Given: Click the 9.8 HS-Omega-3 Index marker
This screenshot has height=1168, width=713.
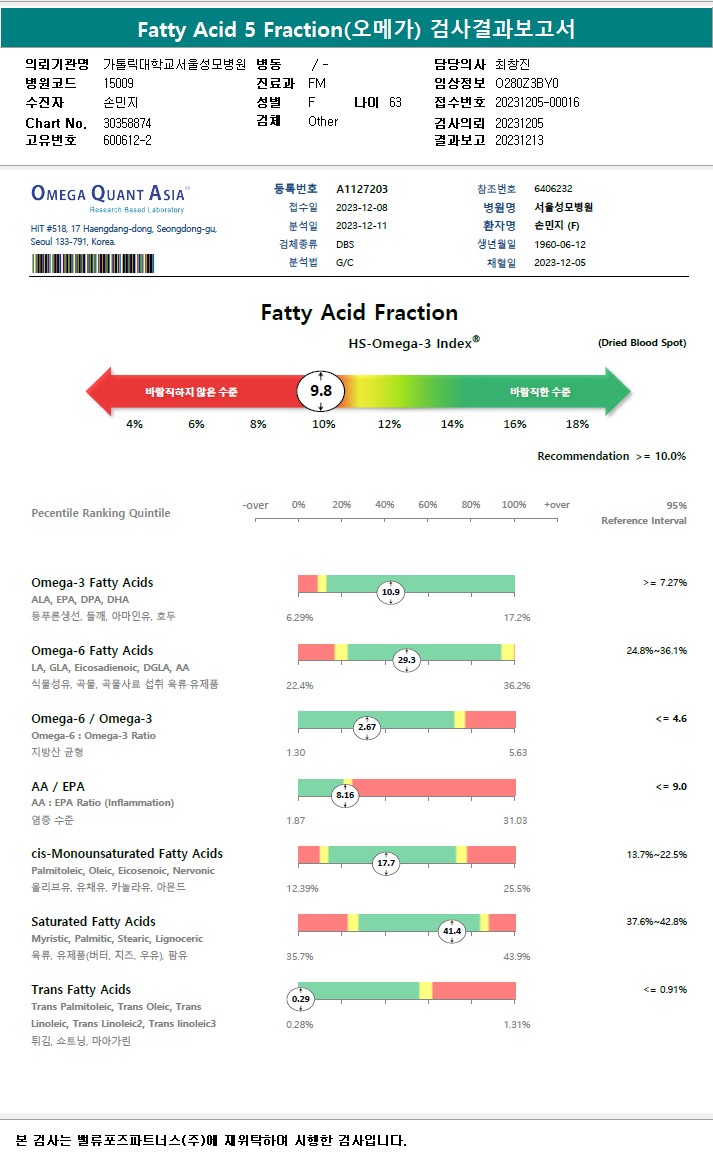Looking at the screenshot, I should (x=321, y=391).
